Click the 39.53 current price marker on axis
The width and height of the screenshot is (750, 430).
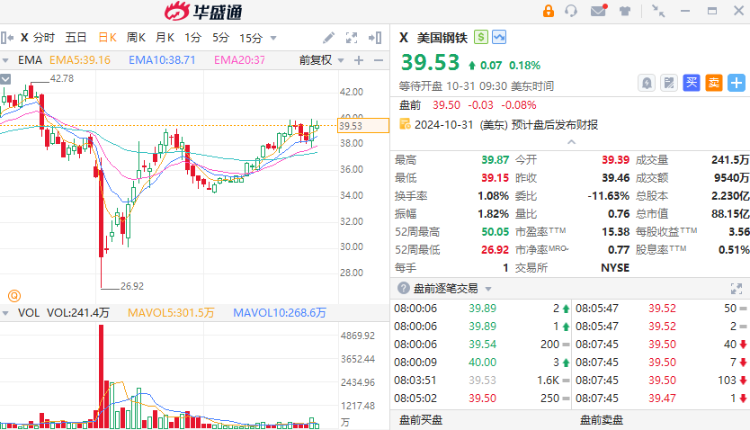click(x=363, y=126)
